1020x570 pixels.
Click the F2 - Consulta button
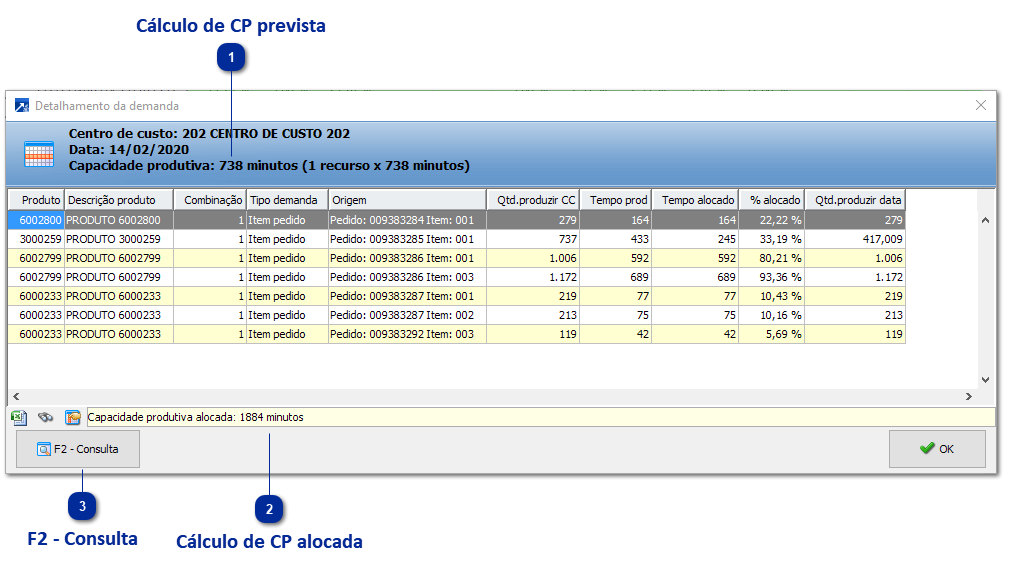[78, 449]
